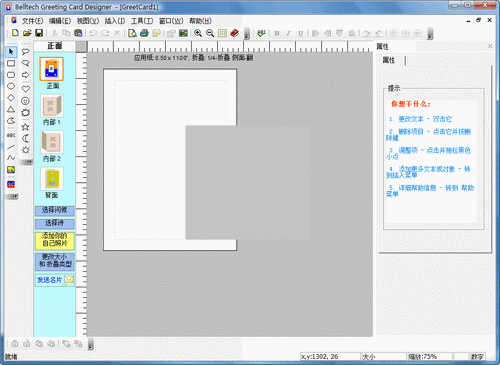
Task: Select the diamond shape tool
Action: click(11, 98)
